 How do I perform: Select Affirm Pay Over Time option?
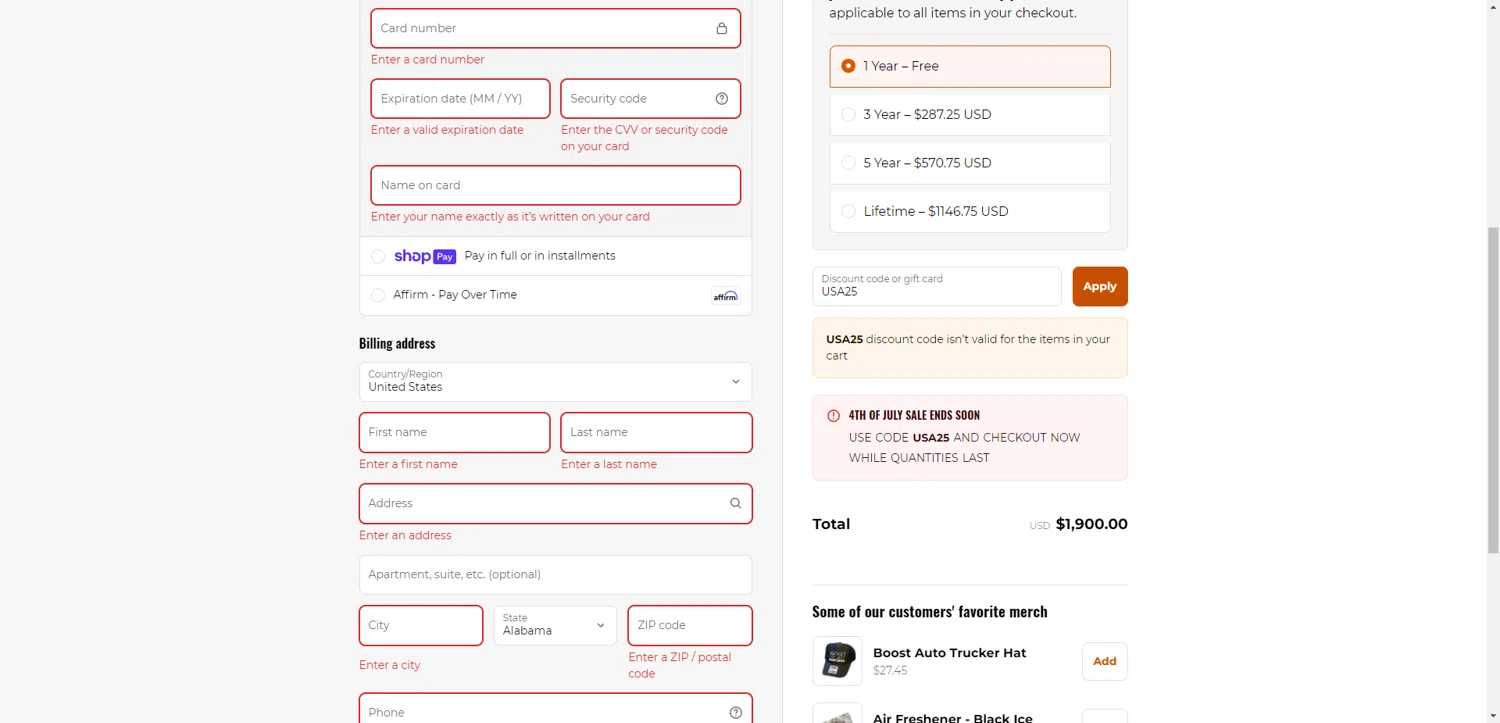[378, 295]
